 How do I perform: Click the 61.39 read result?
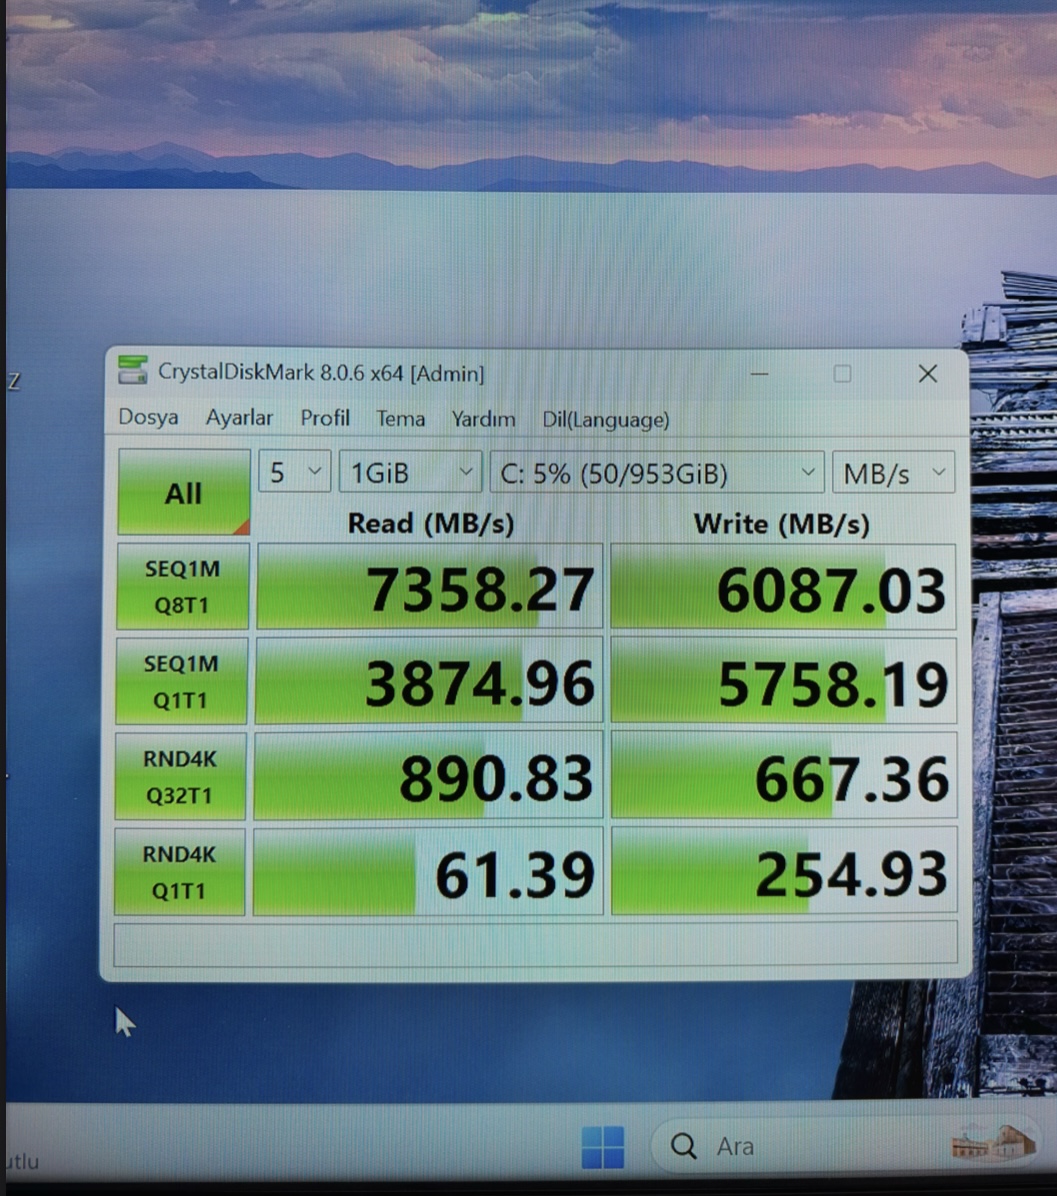tap(428, 872)
